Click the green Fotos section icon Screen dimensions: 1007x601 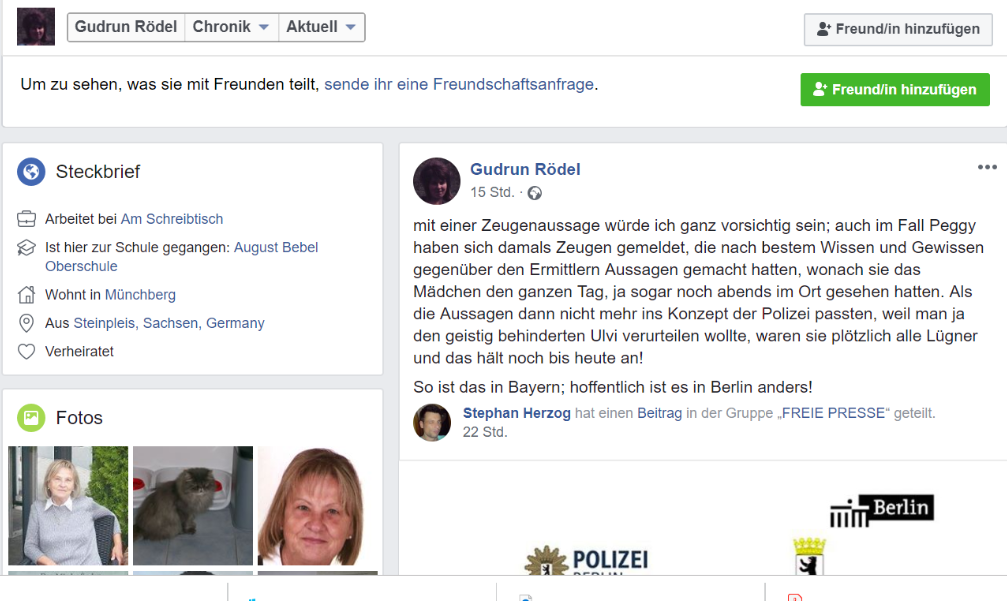31,417
